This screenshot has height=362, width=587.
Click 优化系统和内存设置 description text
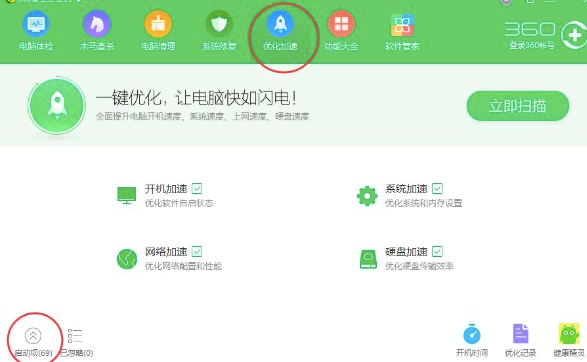point(423,203)
